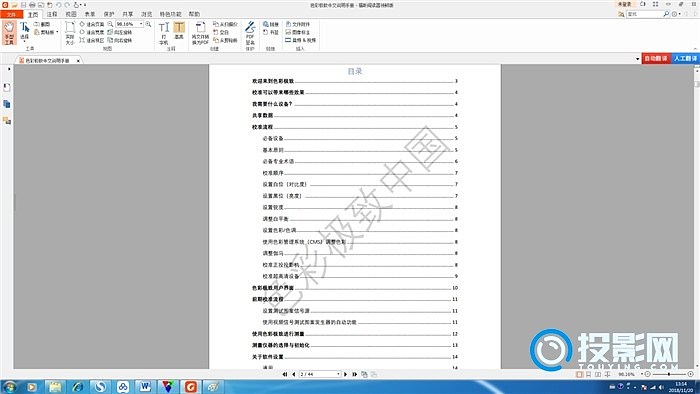Activate the Typewriter annotation tool

tap(164, 33)
